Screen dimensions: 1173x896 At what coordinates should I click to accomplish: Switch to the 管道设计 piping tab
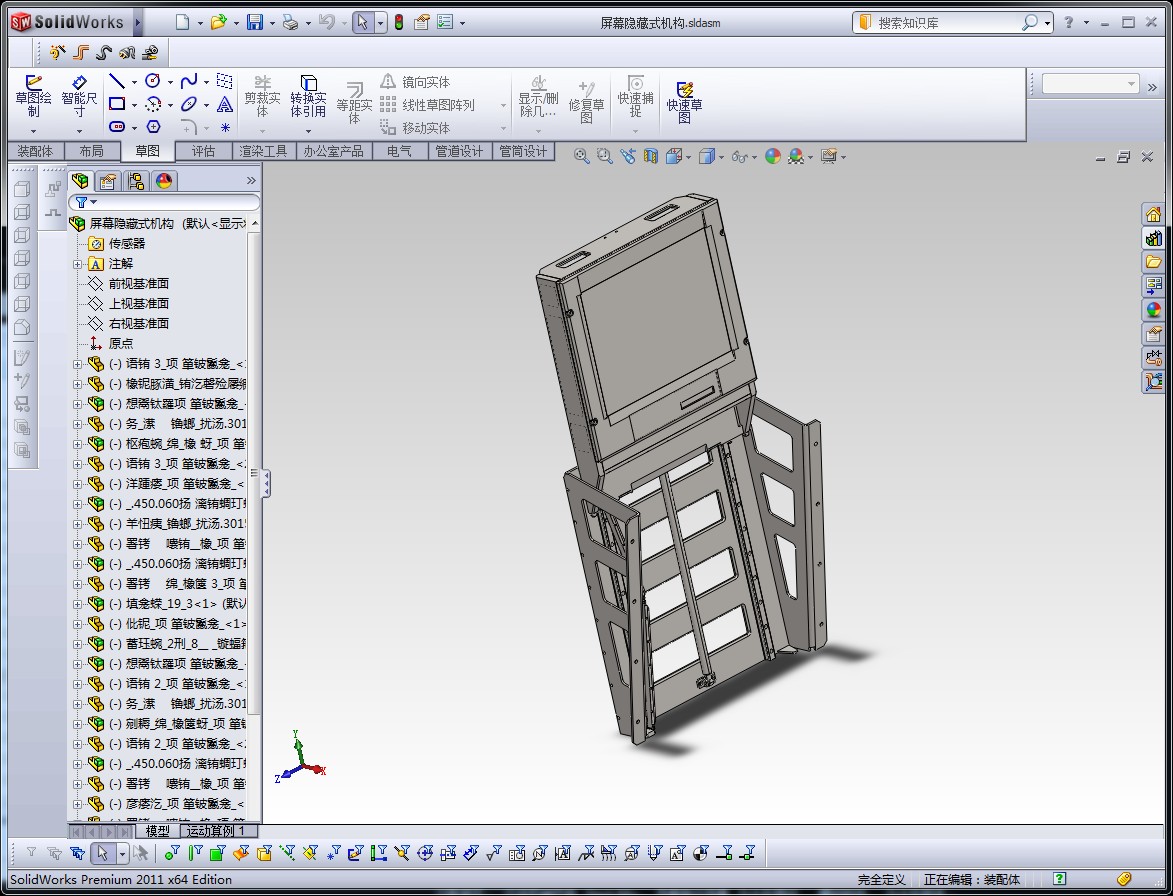pos(459,151)
